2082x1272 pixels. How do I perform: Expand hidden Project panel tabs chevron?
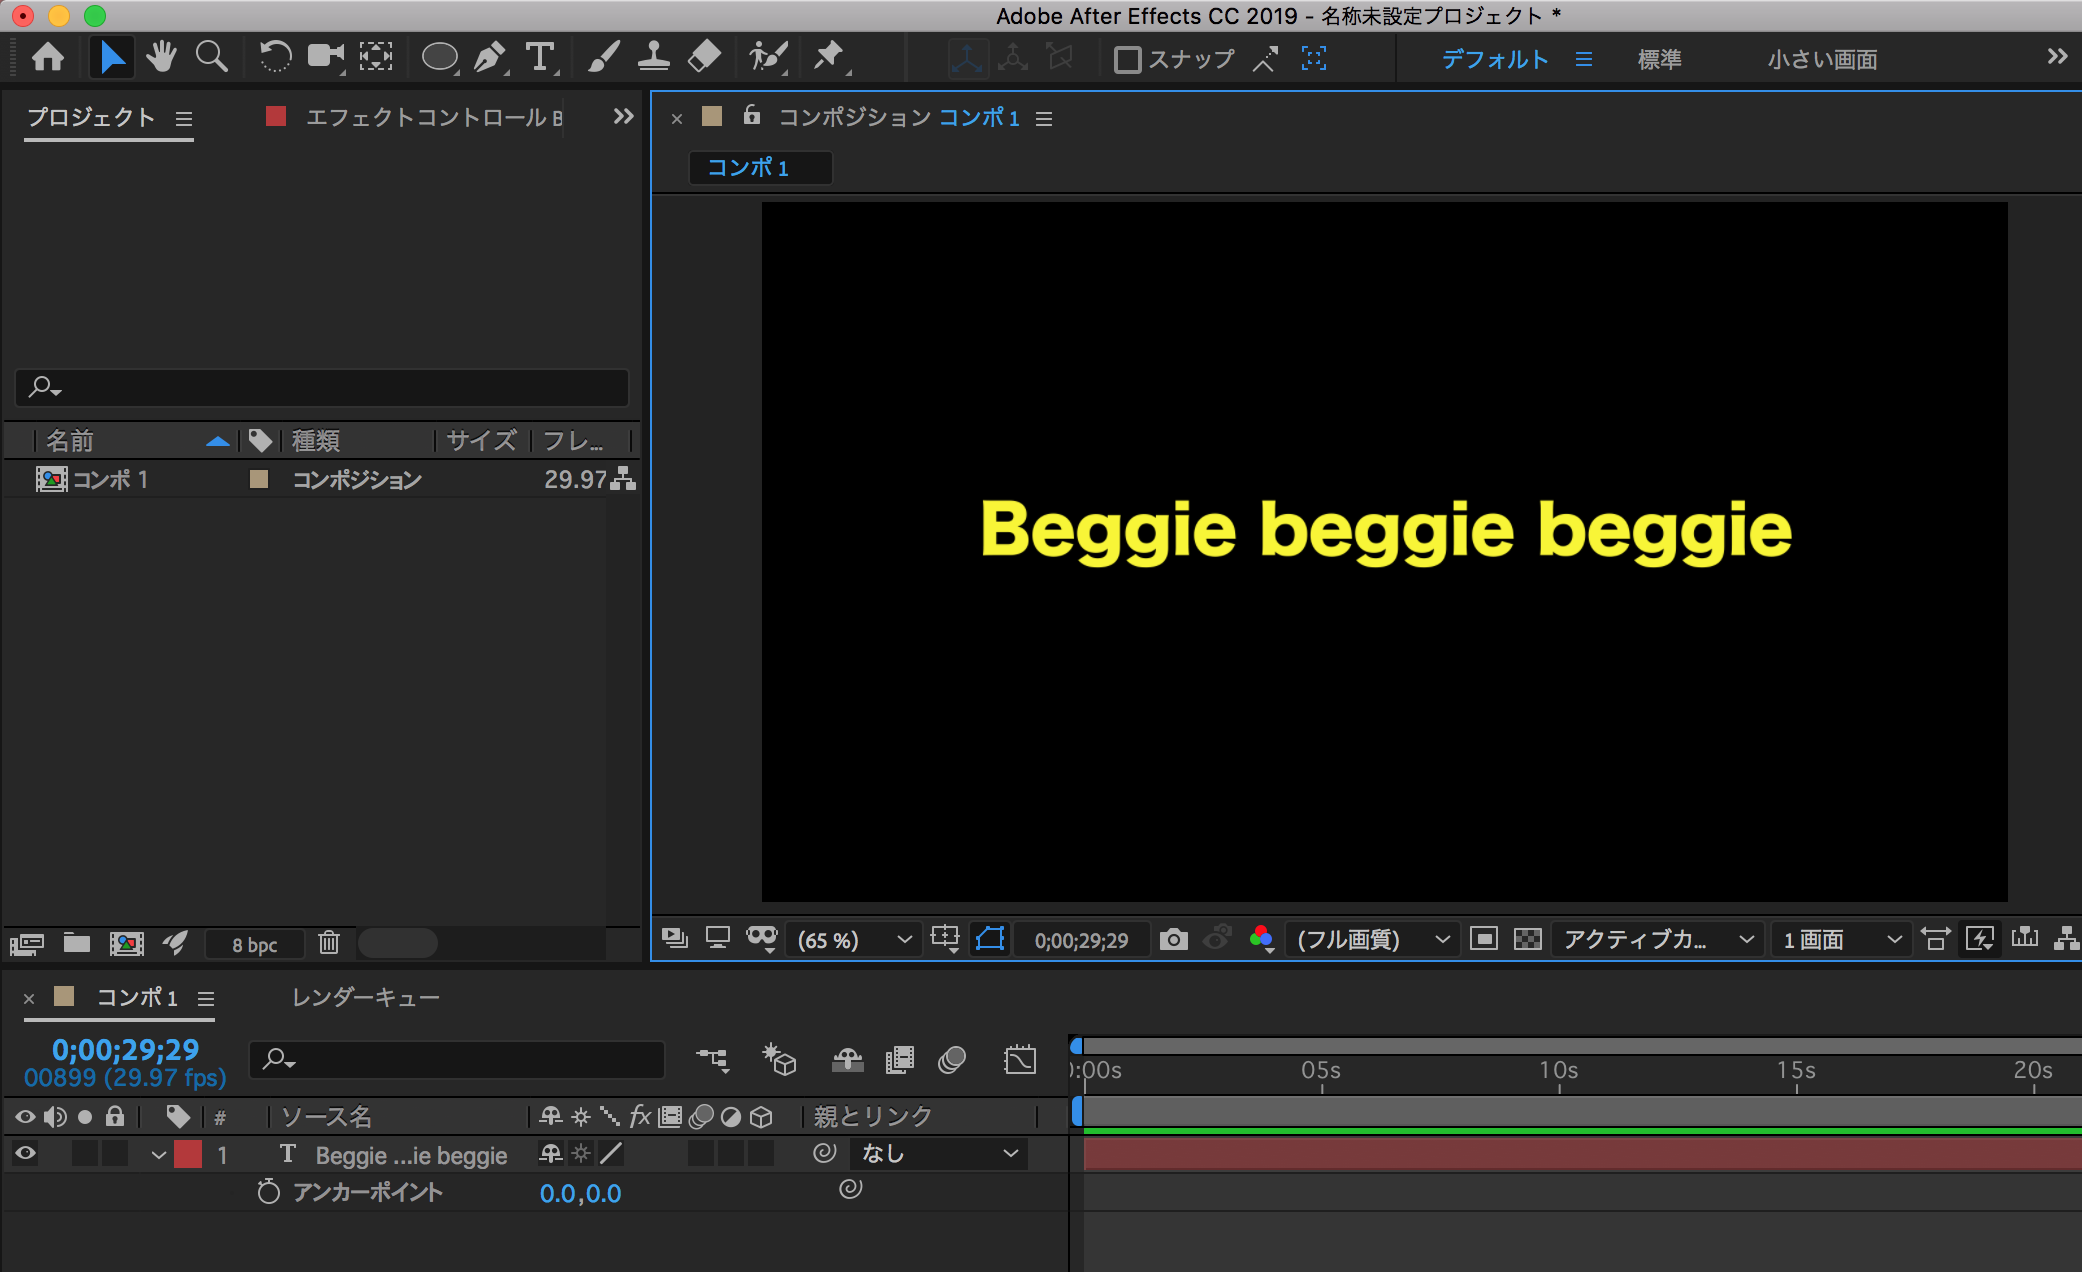tap(623, 117)
